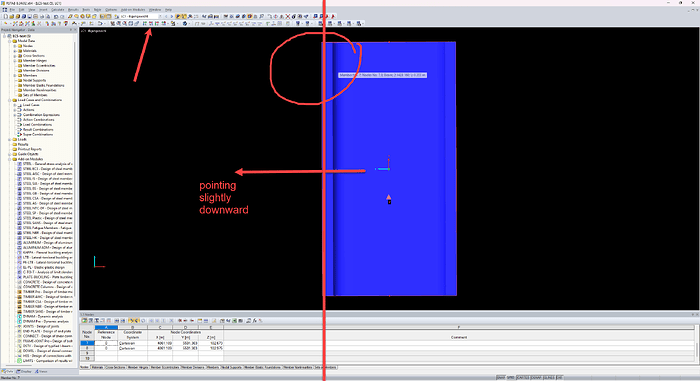Screen dimensions: 700x381
Task: Switch to Cross-Sections table tab
Action: pyautogui.click(x=115, y=367)
